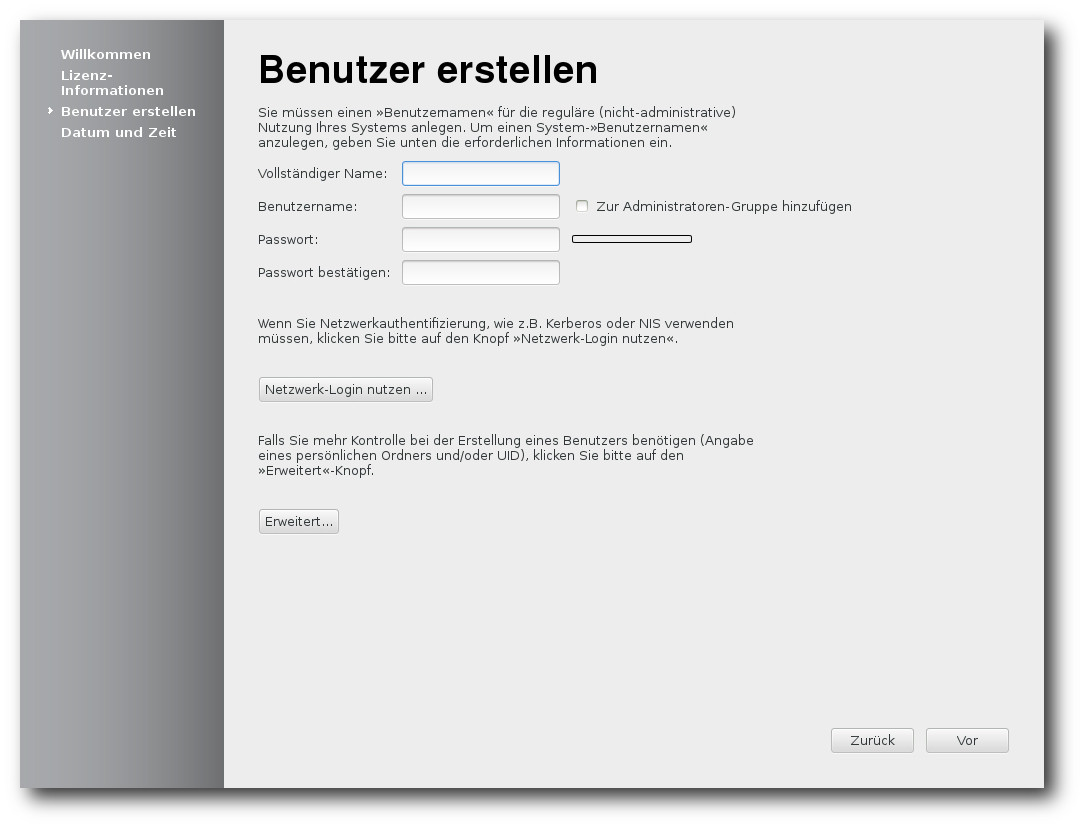The width and height of the screenshot is (1084, 828).
Task: Open the Erweitert… advanced options
Action: [298, 522]
